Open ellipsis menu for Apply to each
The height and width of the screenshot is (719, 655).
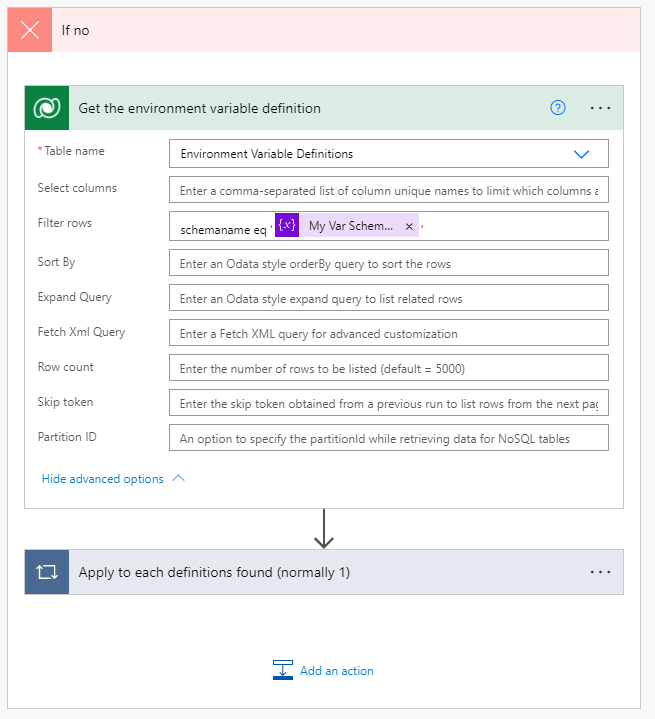(x=600, y=572)
